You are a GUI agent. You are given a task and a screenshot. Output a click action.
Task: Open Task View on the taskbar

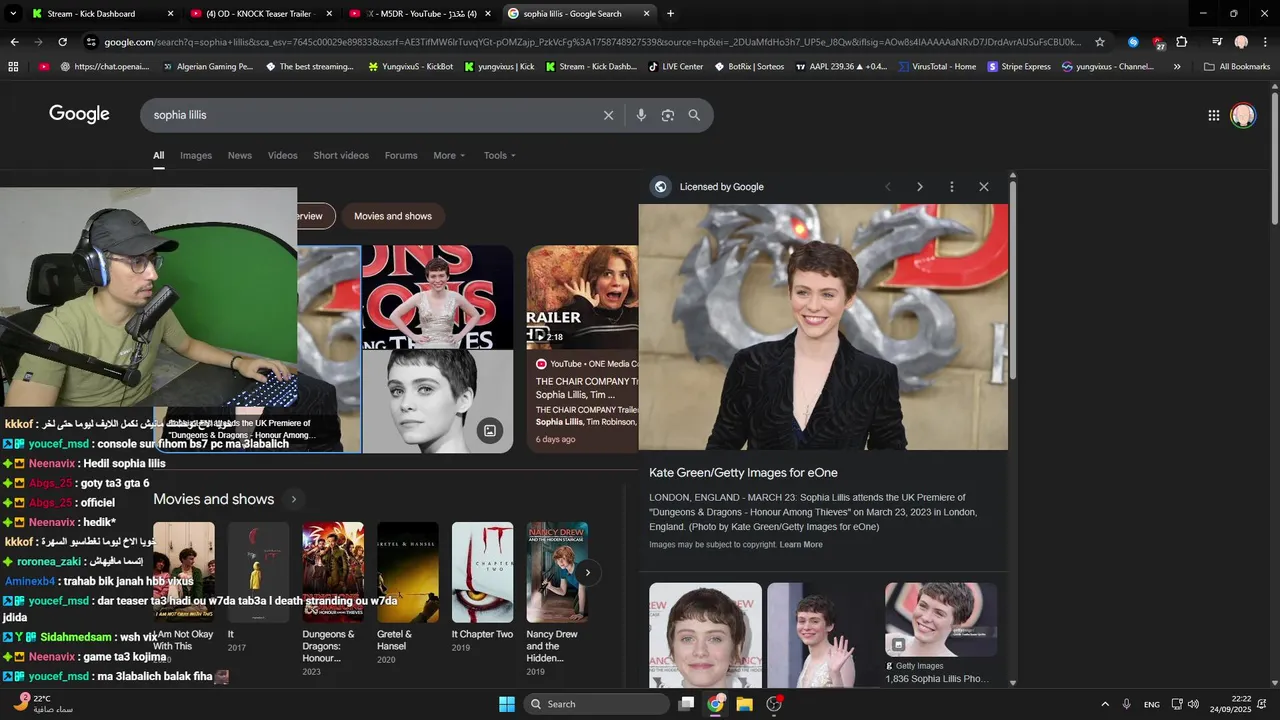[686, 704]
